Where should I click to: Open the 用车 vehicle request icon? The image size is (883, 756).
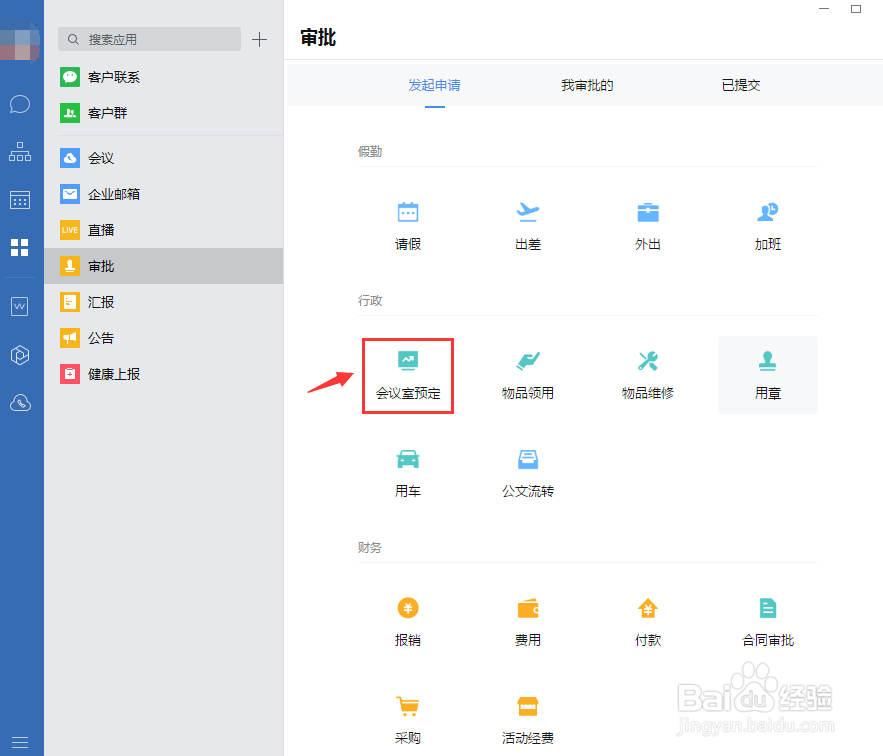pyautogui.click(x=407, y=471)
